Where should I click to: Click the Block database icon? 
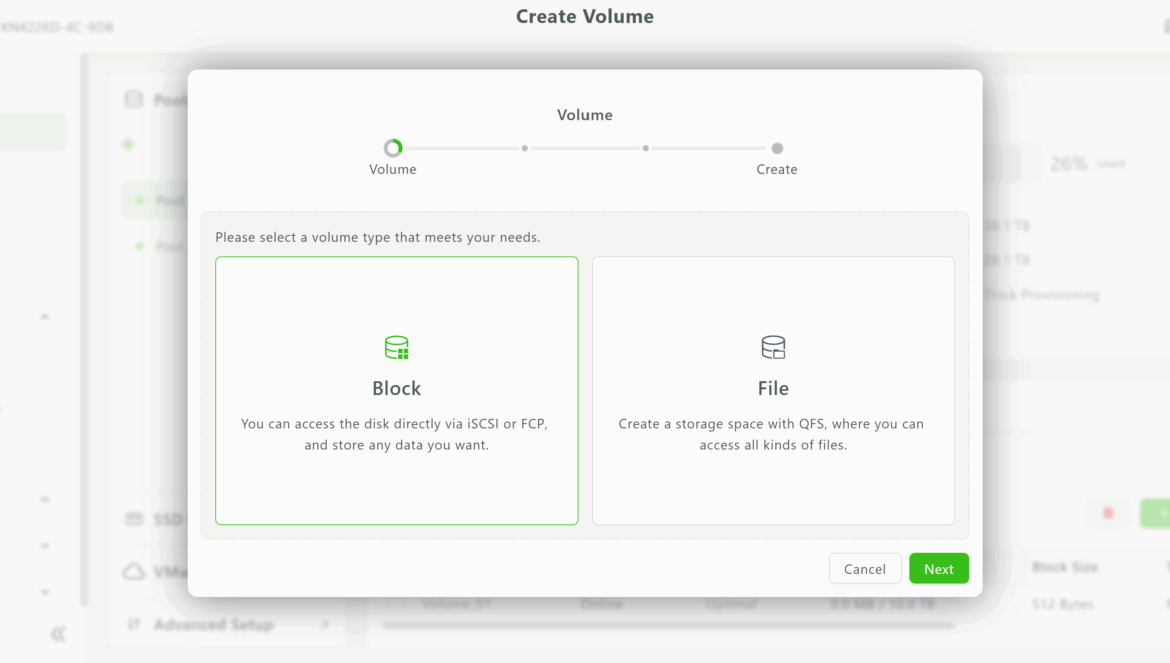click(397, 347)
